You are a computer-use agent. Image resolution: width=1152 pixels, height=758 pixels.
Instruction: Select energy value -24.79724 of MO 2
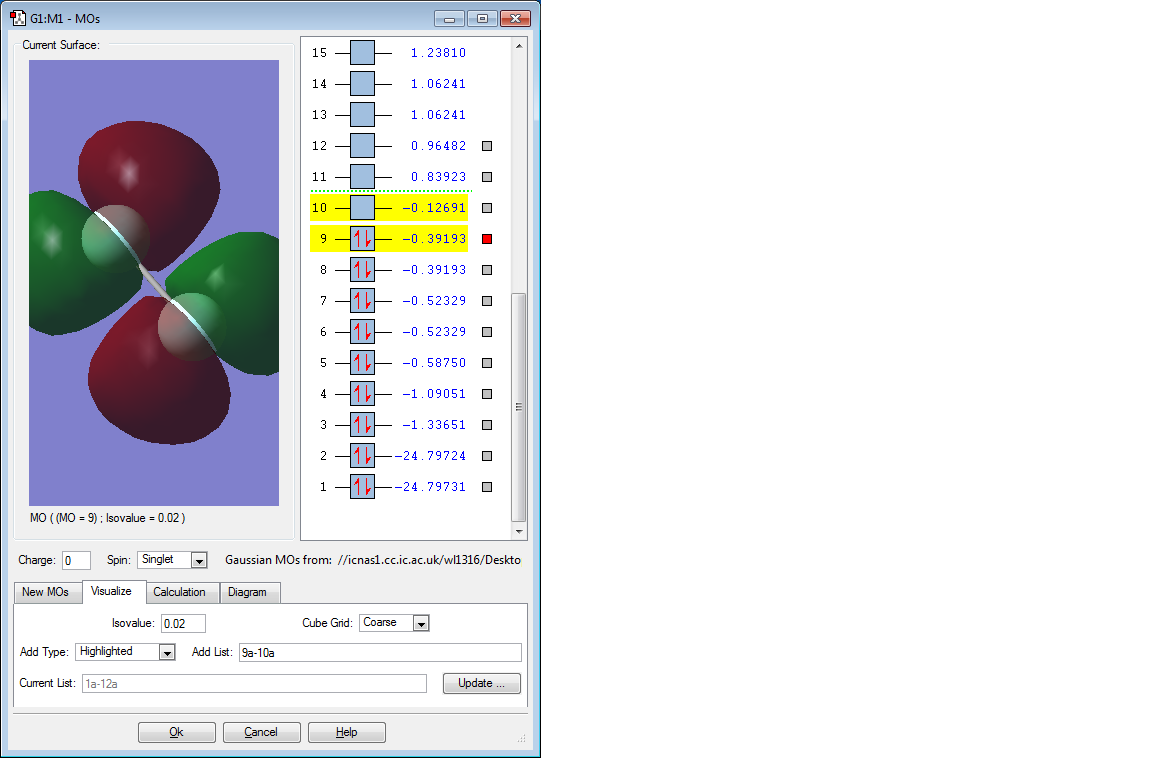[x=431, y=456]
